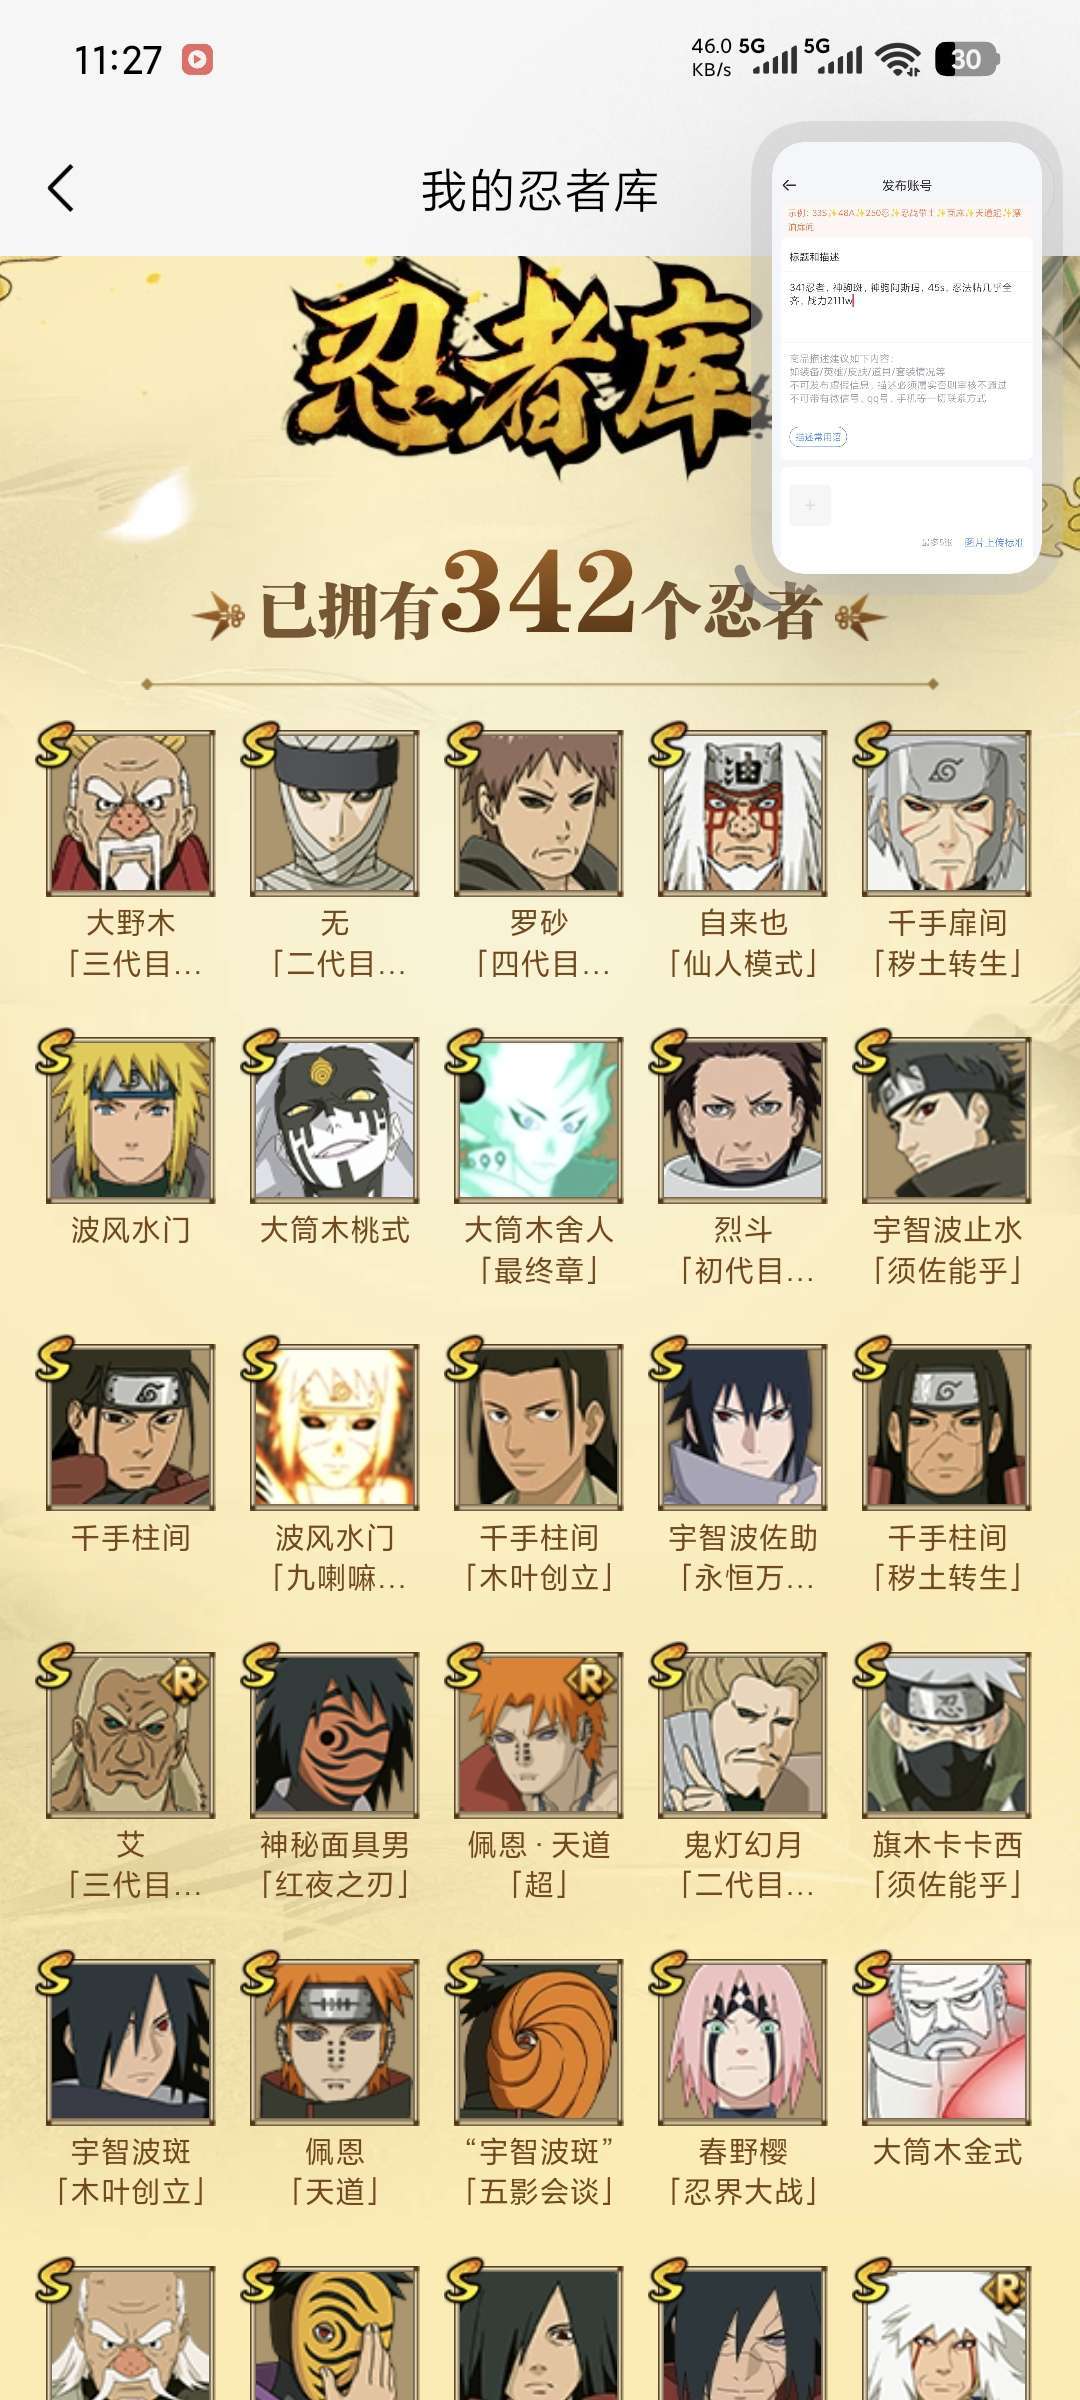Click the back arrow in floating window
The image size is (1080, 2400).
click(x=789, y=185)
